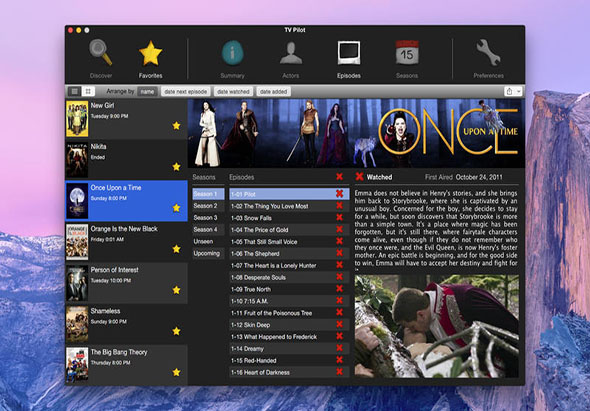Select Season 2 tab

208,206
